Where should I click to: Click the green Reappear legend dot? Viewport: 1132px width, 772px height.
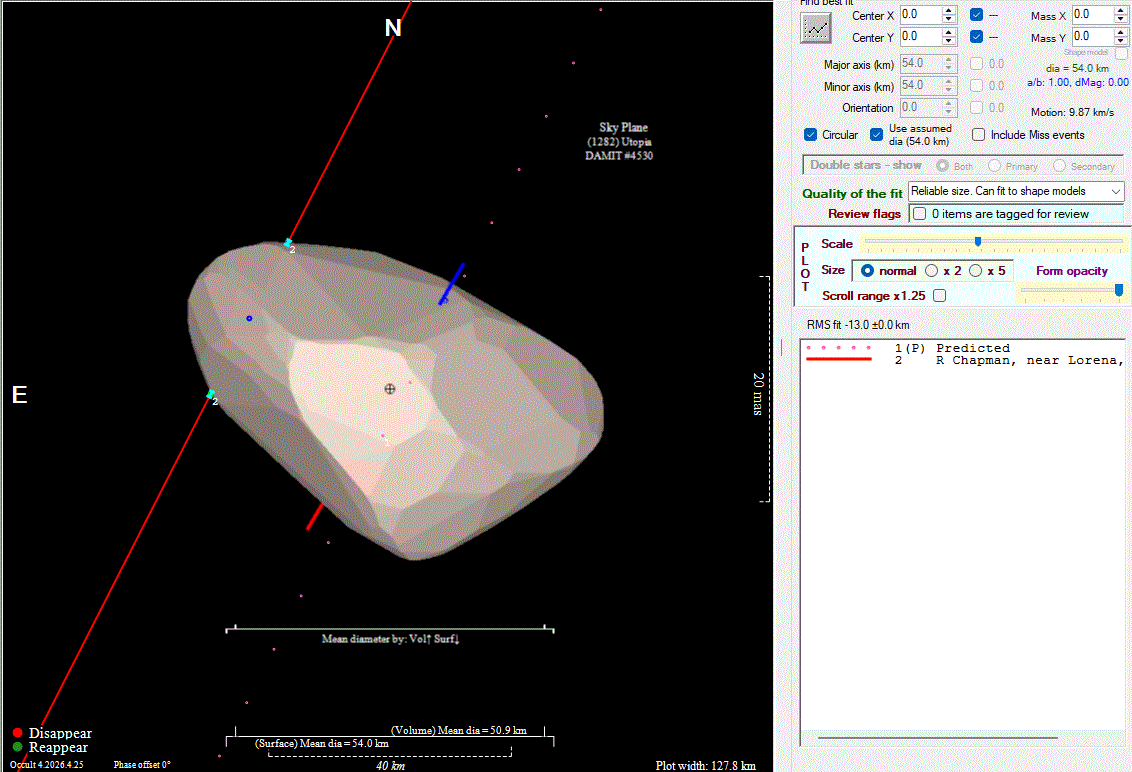17,747
